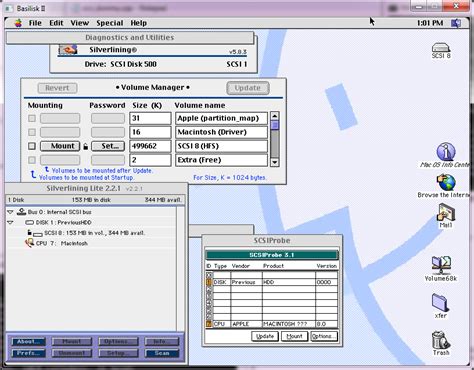474x370 pixels.
Task: Click the Prefs... button in Silverlining Lite
Action: (x=29, y=353)
